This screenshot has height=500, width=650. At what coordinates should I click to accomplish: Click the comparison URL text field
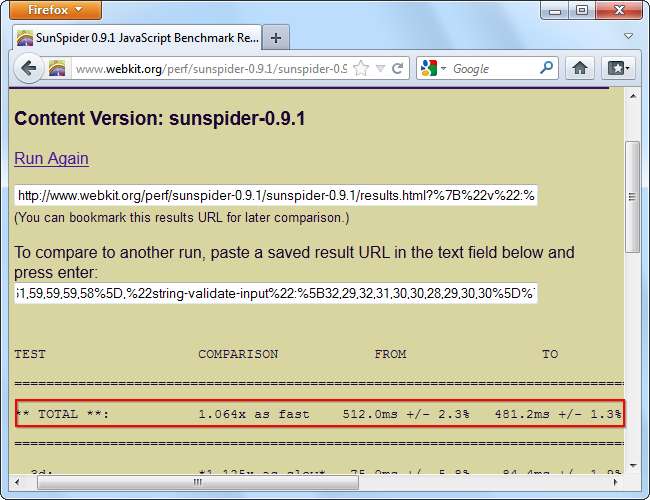[x=276, y=294]
